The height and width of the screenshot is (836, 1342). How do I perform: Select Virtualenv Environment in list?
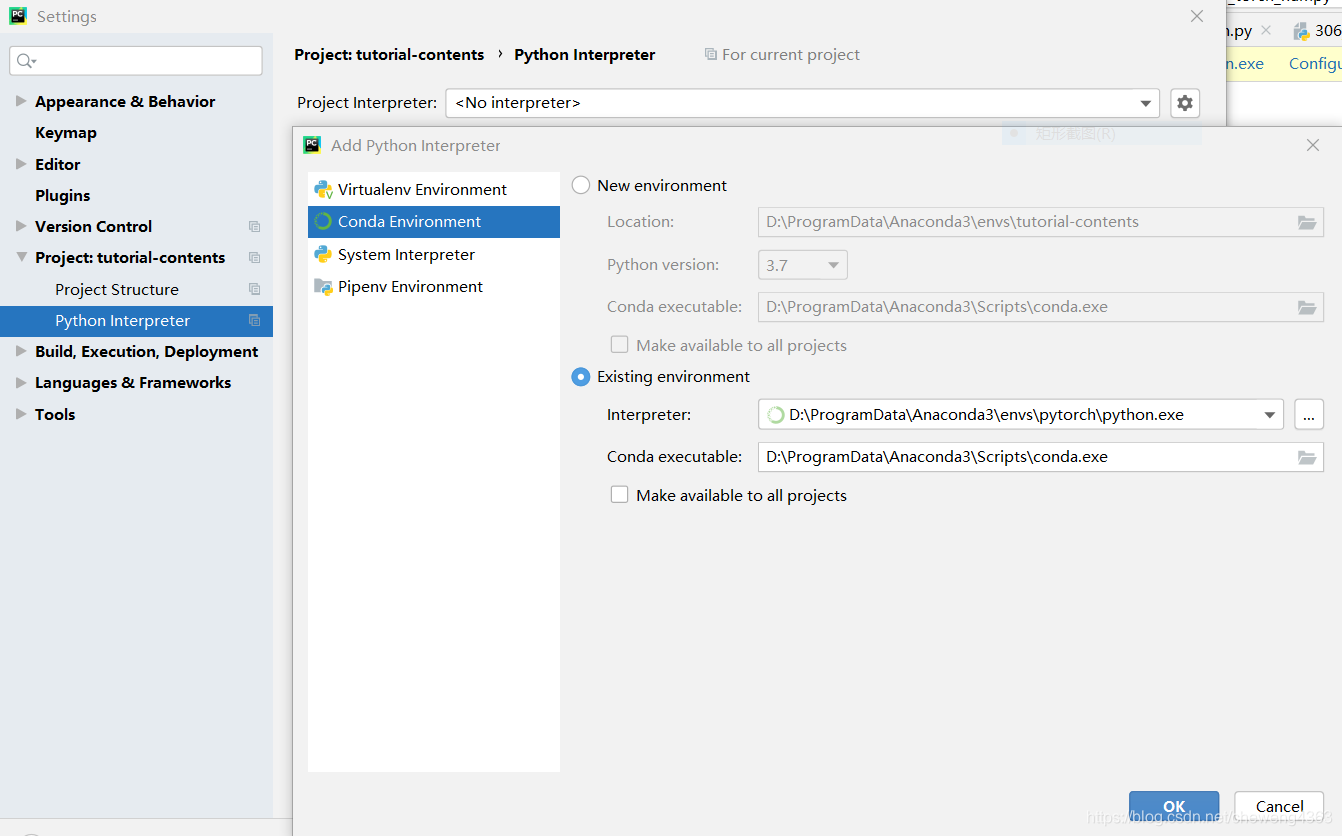coord(434,189)
